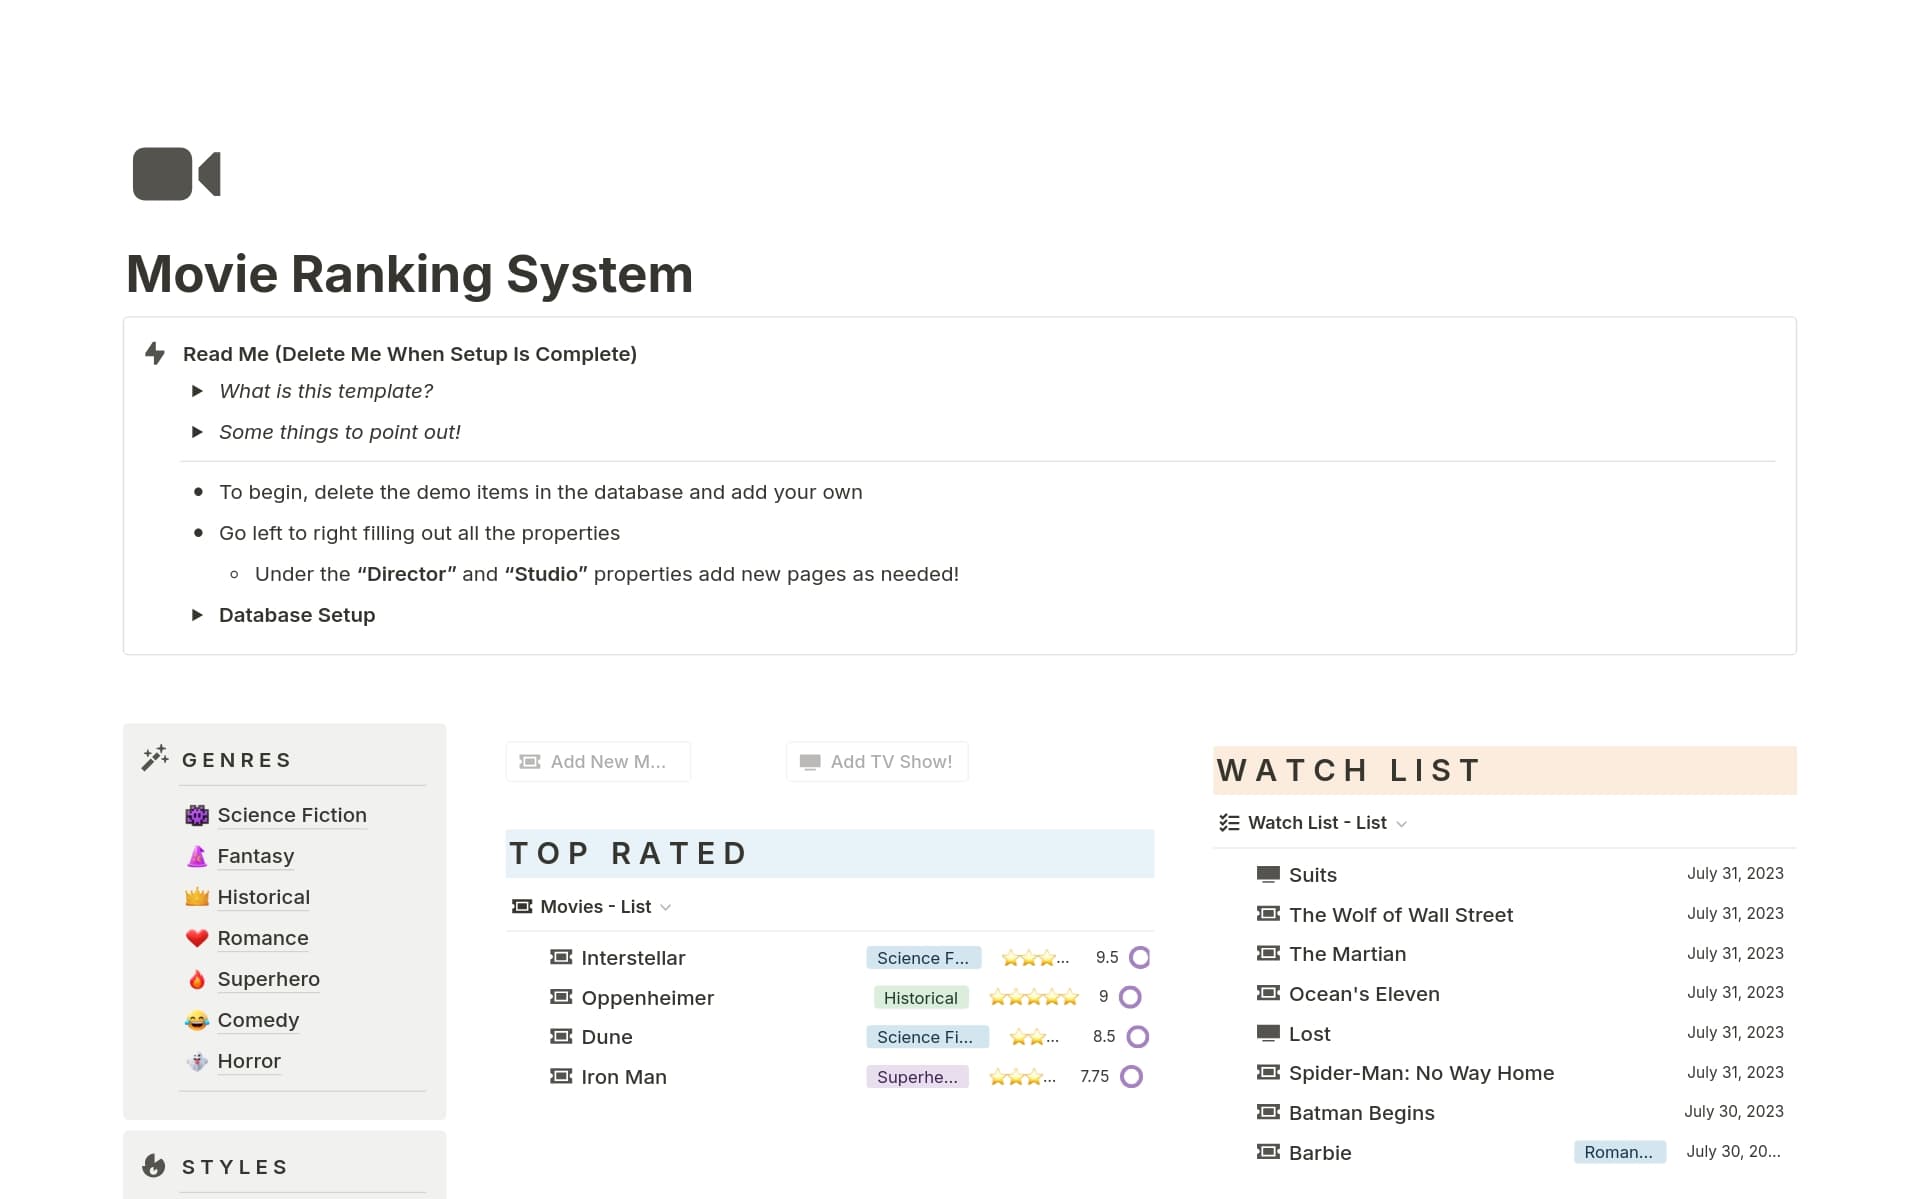This screenshot has height=1199, width=1920.
Task: Expand the Database Setup toggle
Action: click(x=197, y=615)
